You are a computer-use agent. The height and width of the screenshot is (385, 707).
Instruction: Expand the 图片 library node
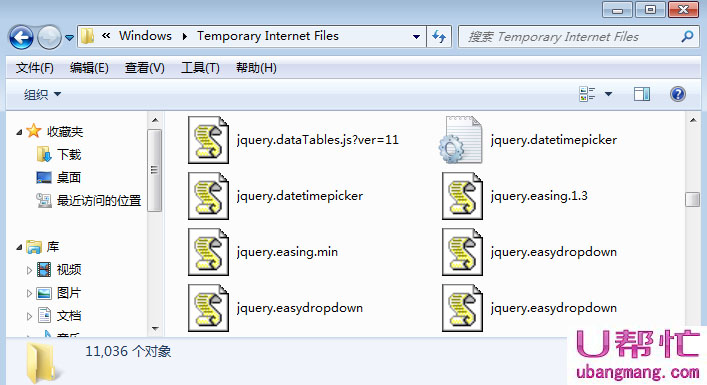[x=29, y=293]
